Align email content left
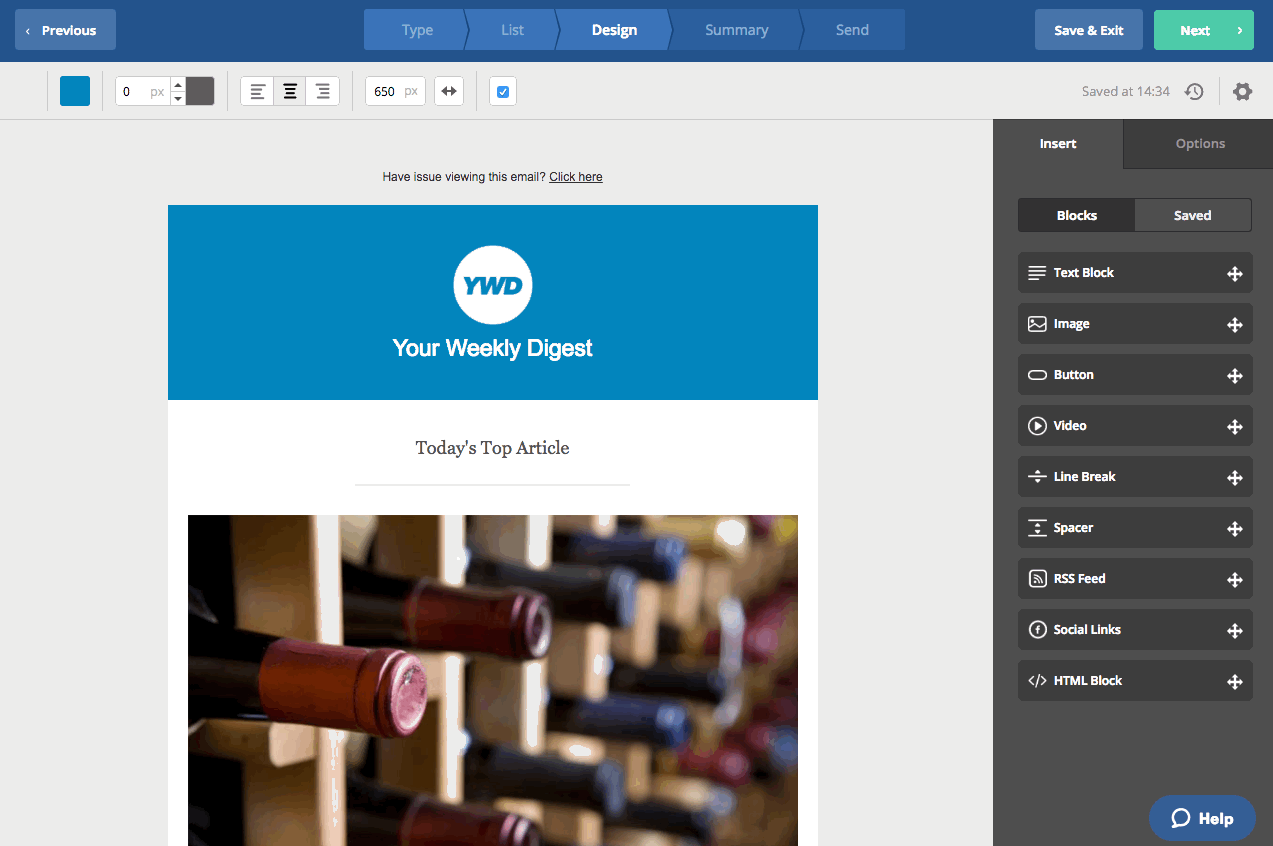This screenshot has width=1273, height=846. pos(257,91)
